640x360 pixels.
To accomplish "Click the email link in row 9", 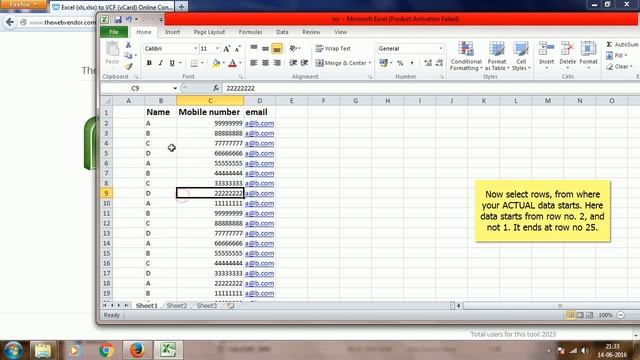I will (x=259, y=193).
